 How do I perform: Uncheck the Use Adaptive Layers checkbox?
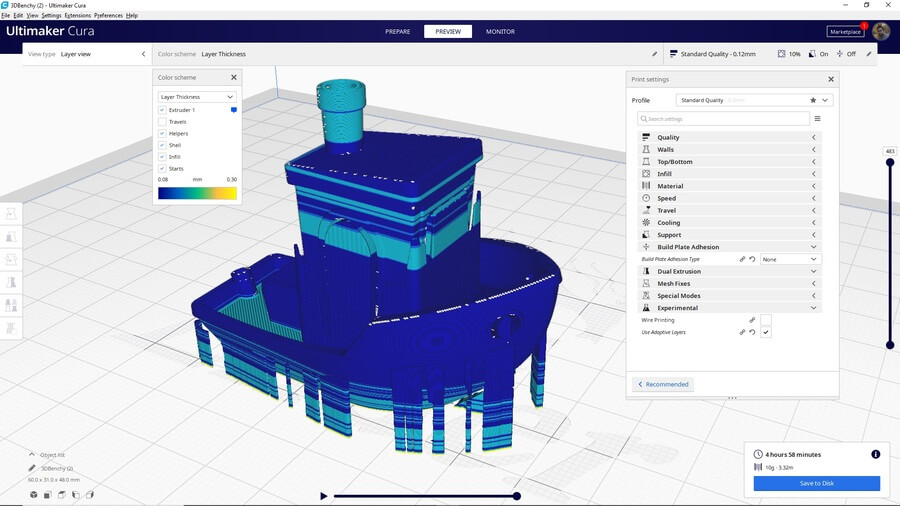pos(766,332)
